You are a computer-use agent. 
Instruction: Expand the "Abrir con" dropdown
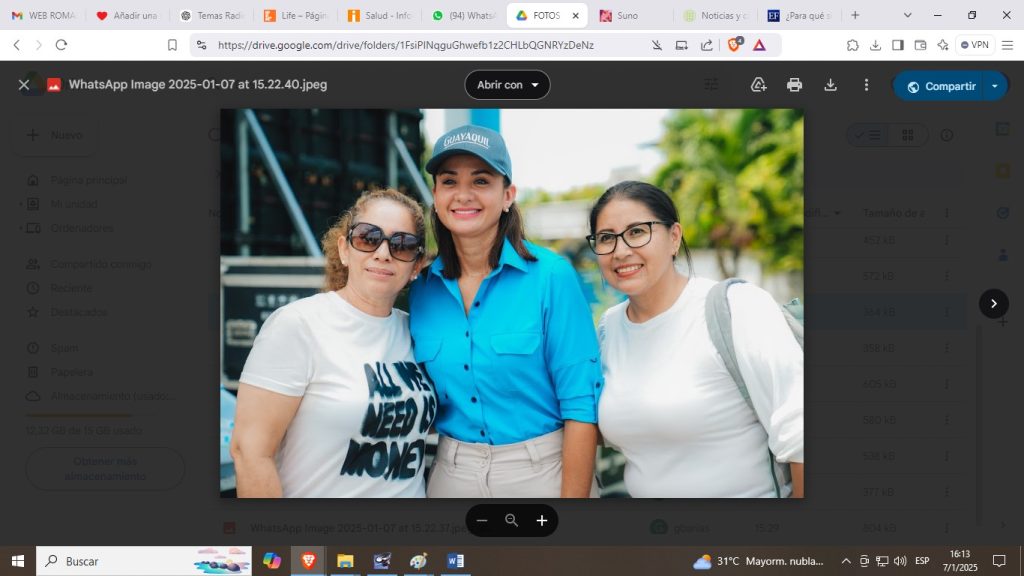click(507, 85)
